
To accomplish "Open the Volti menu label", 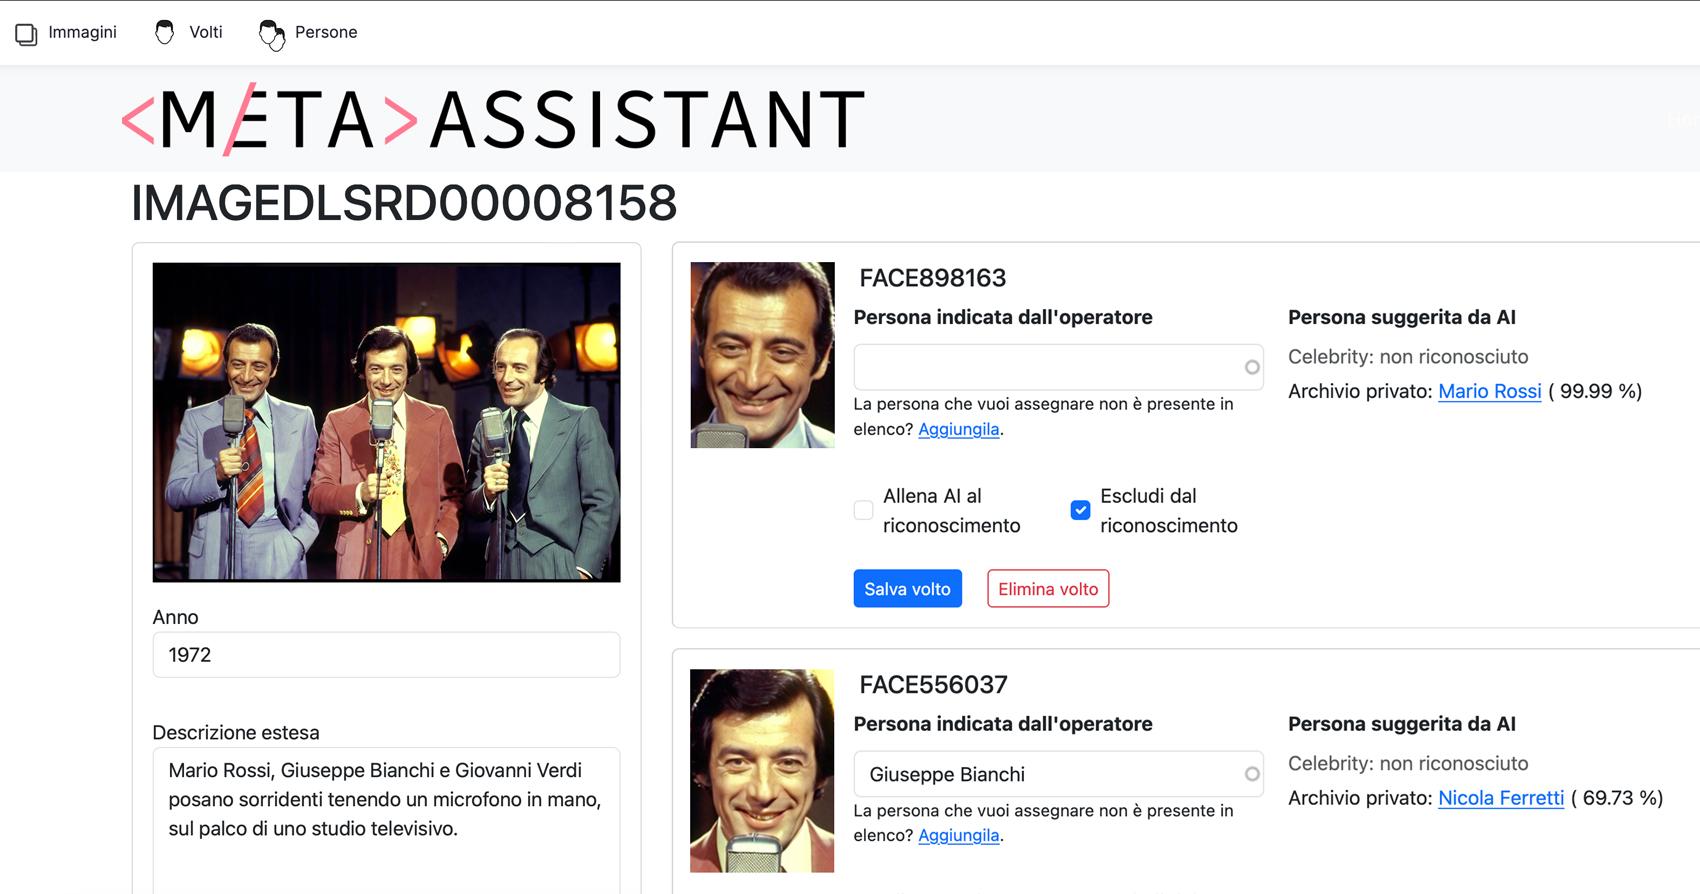I will click(x=206, y=32).
